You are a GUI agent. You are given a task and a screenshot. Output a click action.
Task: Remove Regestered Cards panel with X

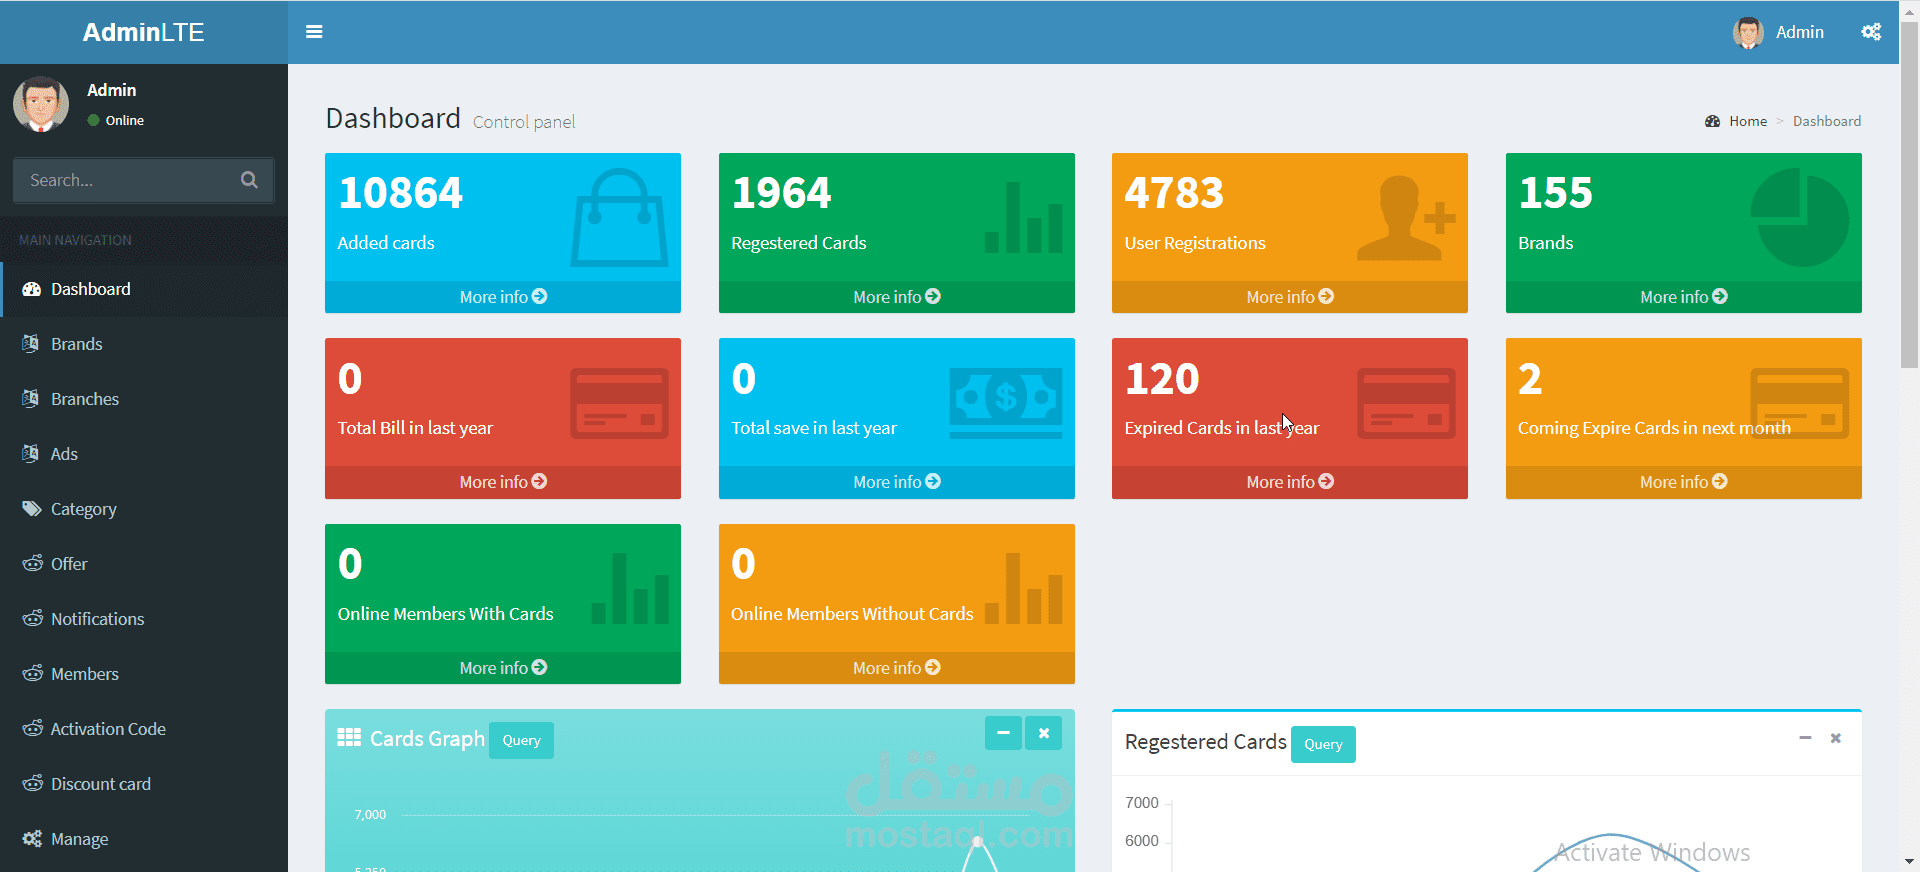[x=1836, y=738]
